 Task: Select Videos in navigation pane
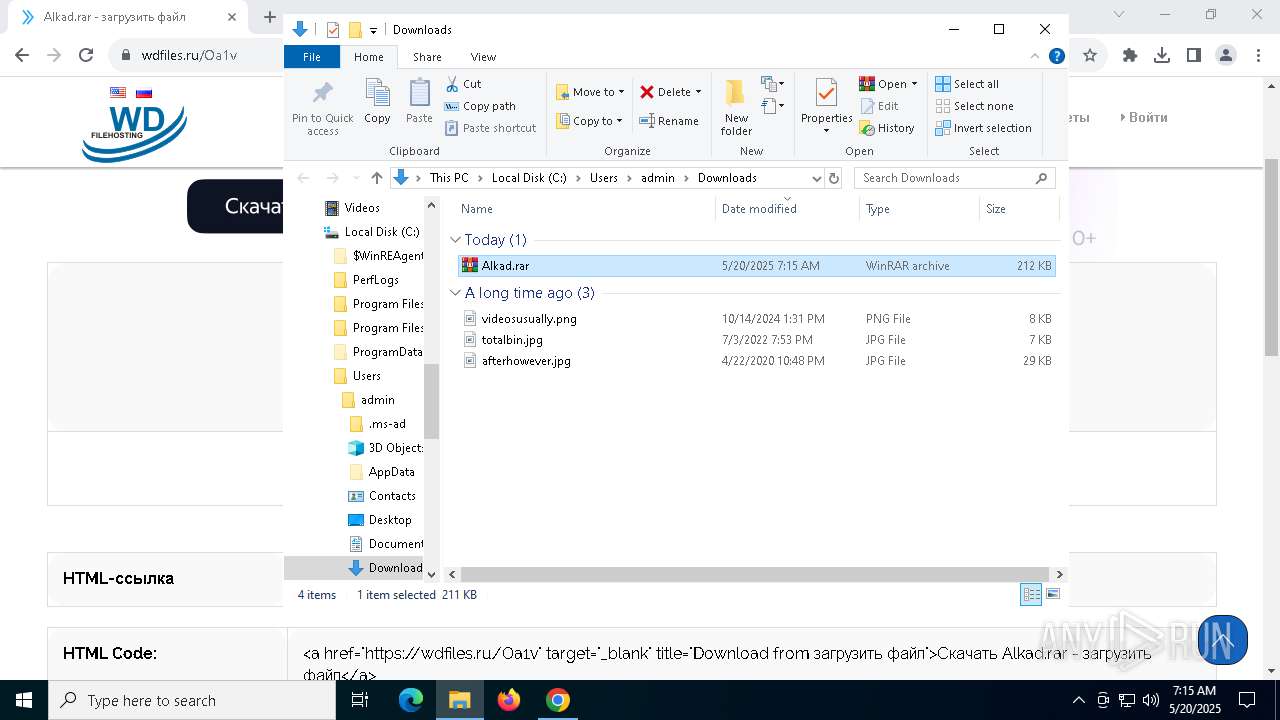point(353,208)
